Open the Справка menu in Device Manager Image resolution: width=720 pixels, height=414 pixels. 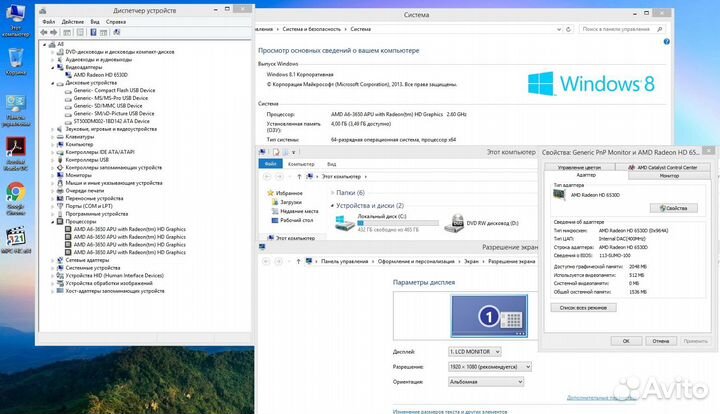tap(116, 22)
